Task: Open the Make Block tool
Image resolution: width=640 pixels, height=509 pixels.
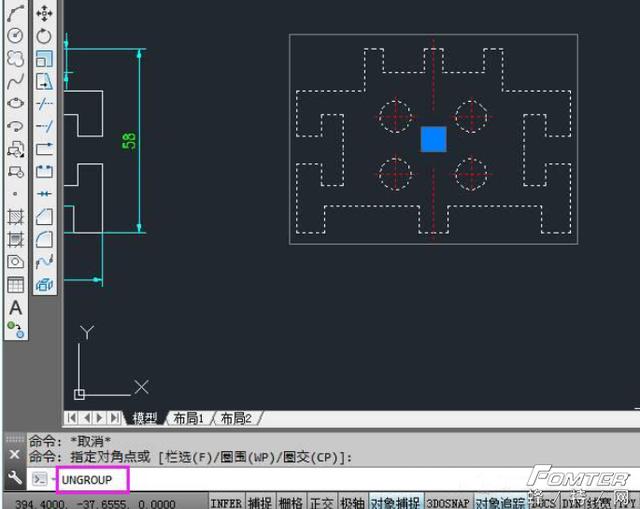Action: [16, 171]
